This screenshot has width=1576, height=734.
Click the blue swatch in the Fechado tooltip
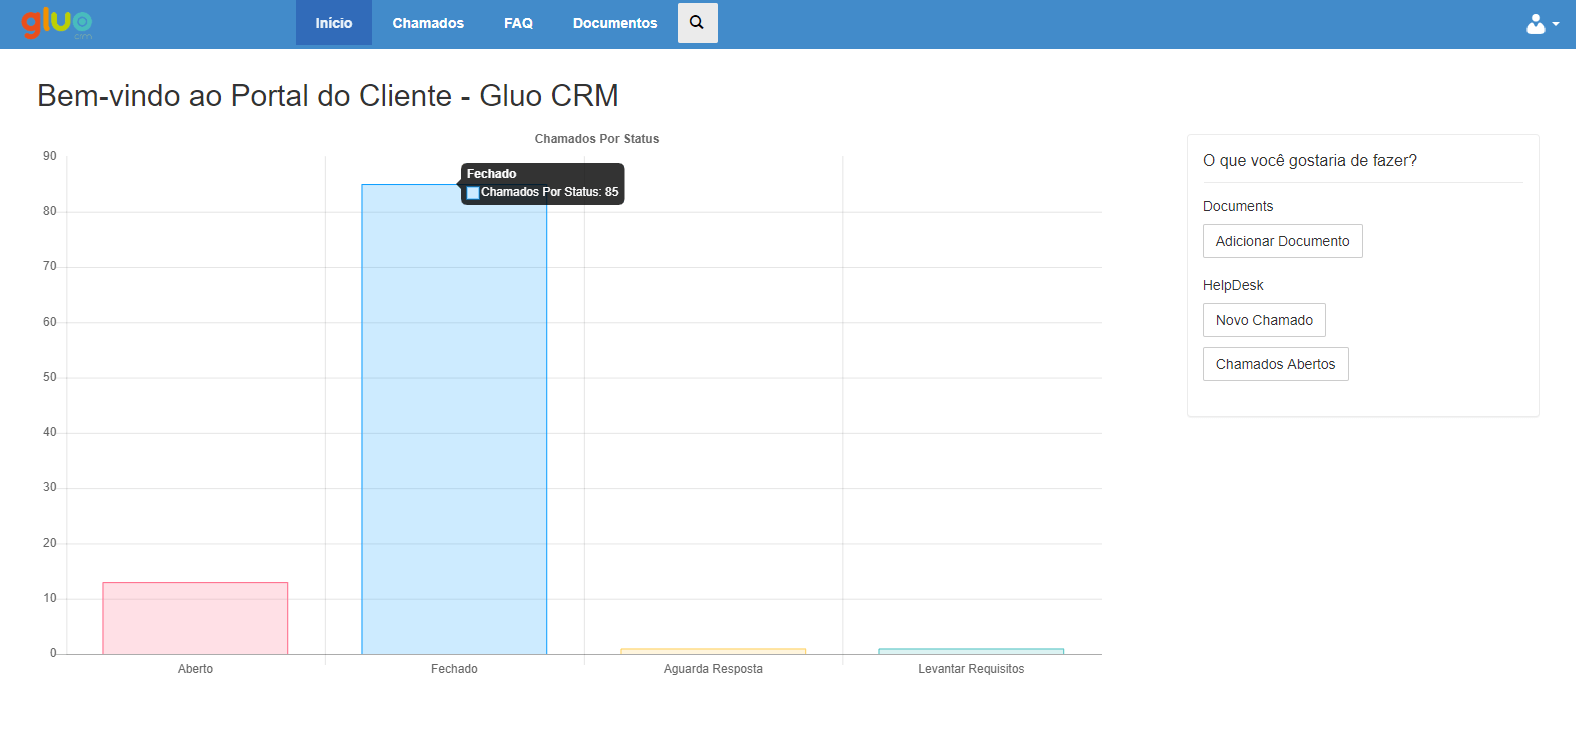[473, 192]
